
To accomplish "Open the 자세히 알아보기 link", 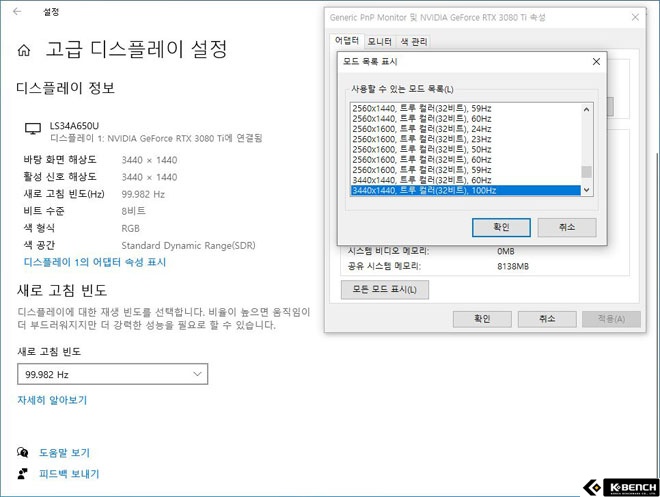I will click(x=52, y=400).
